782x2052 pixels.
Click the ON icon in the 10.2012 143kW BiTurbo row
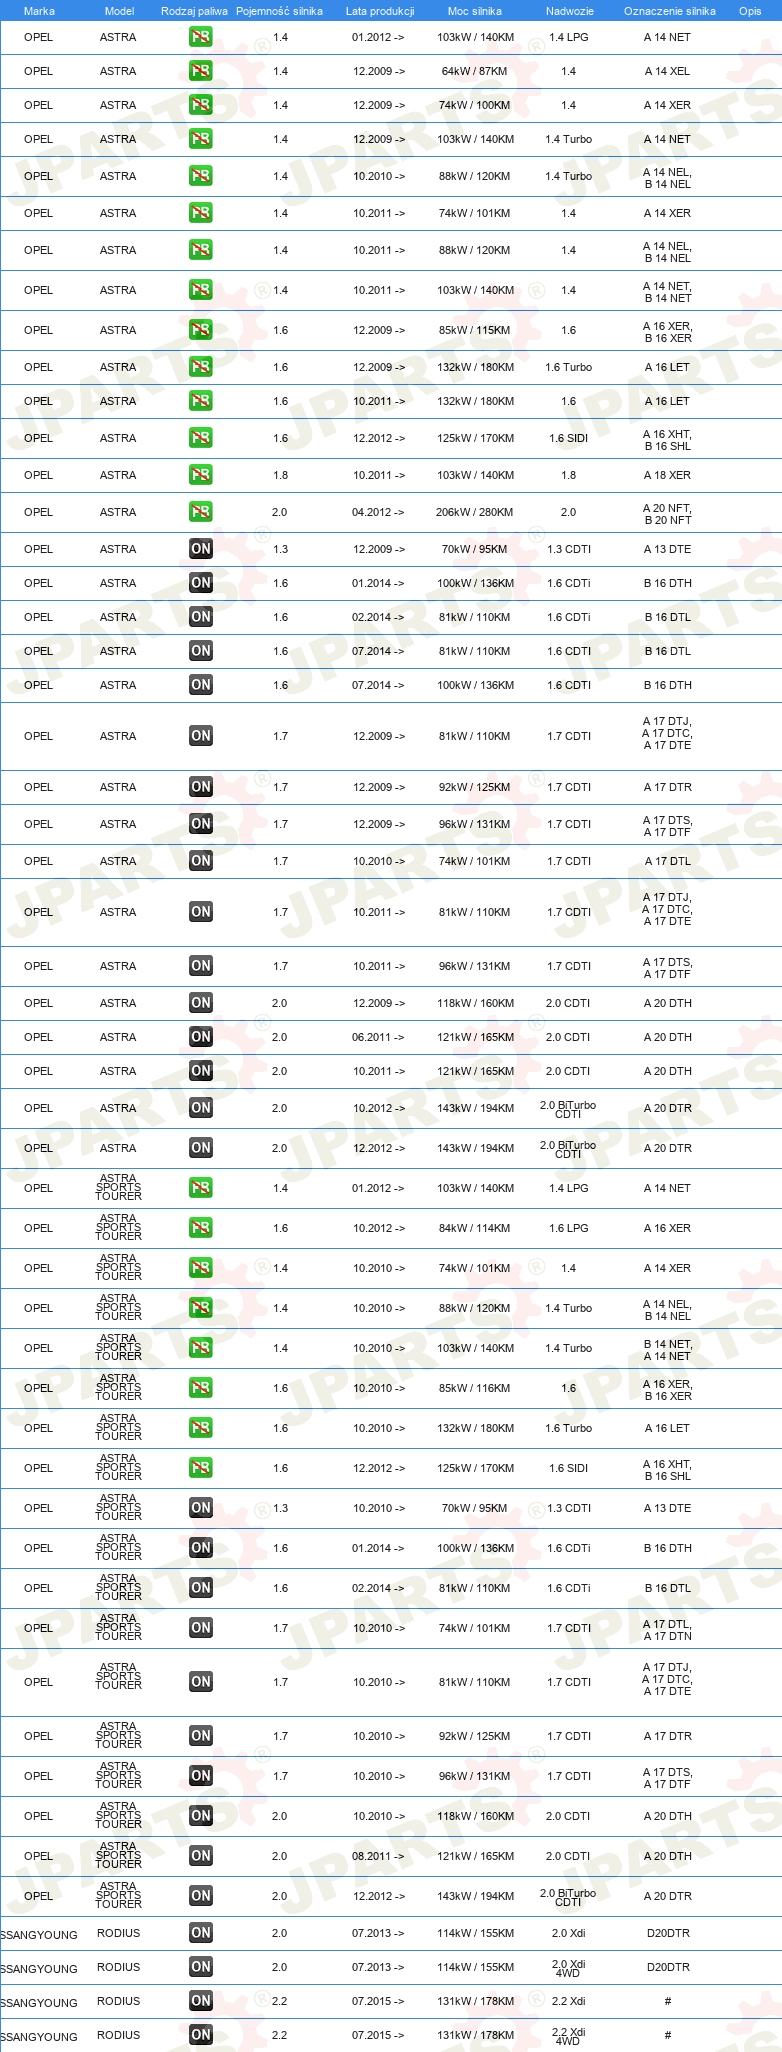[201, 1108]
